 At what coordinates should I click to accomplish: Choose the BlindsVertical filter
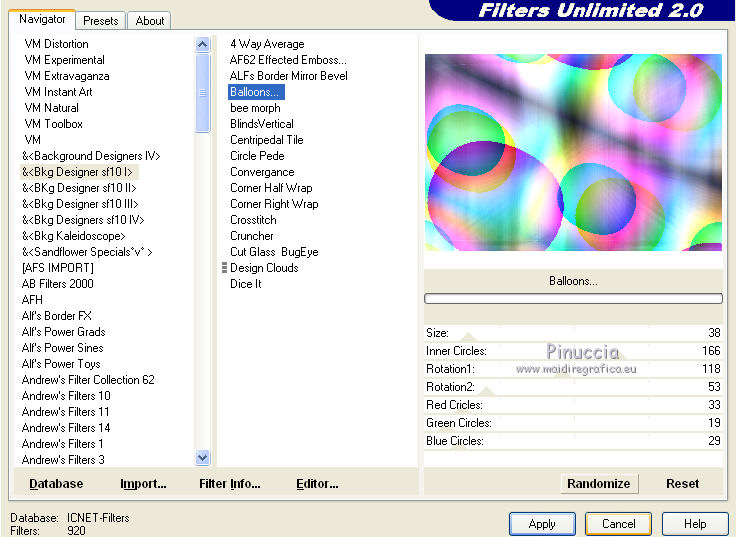[262, 124]
